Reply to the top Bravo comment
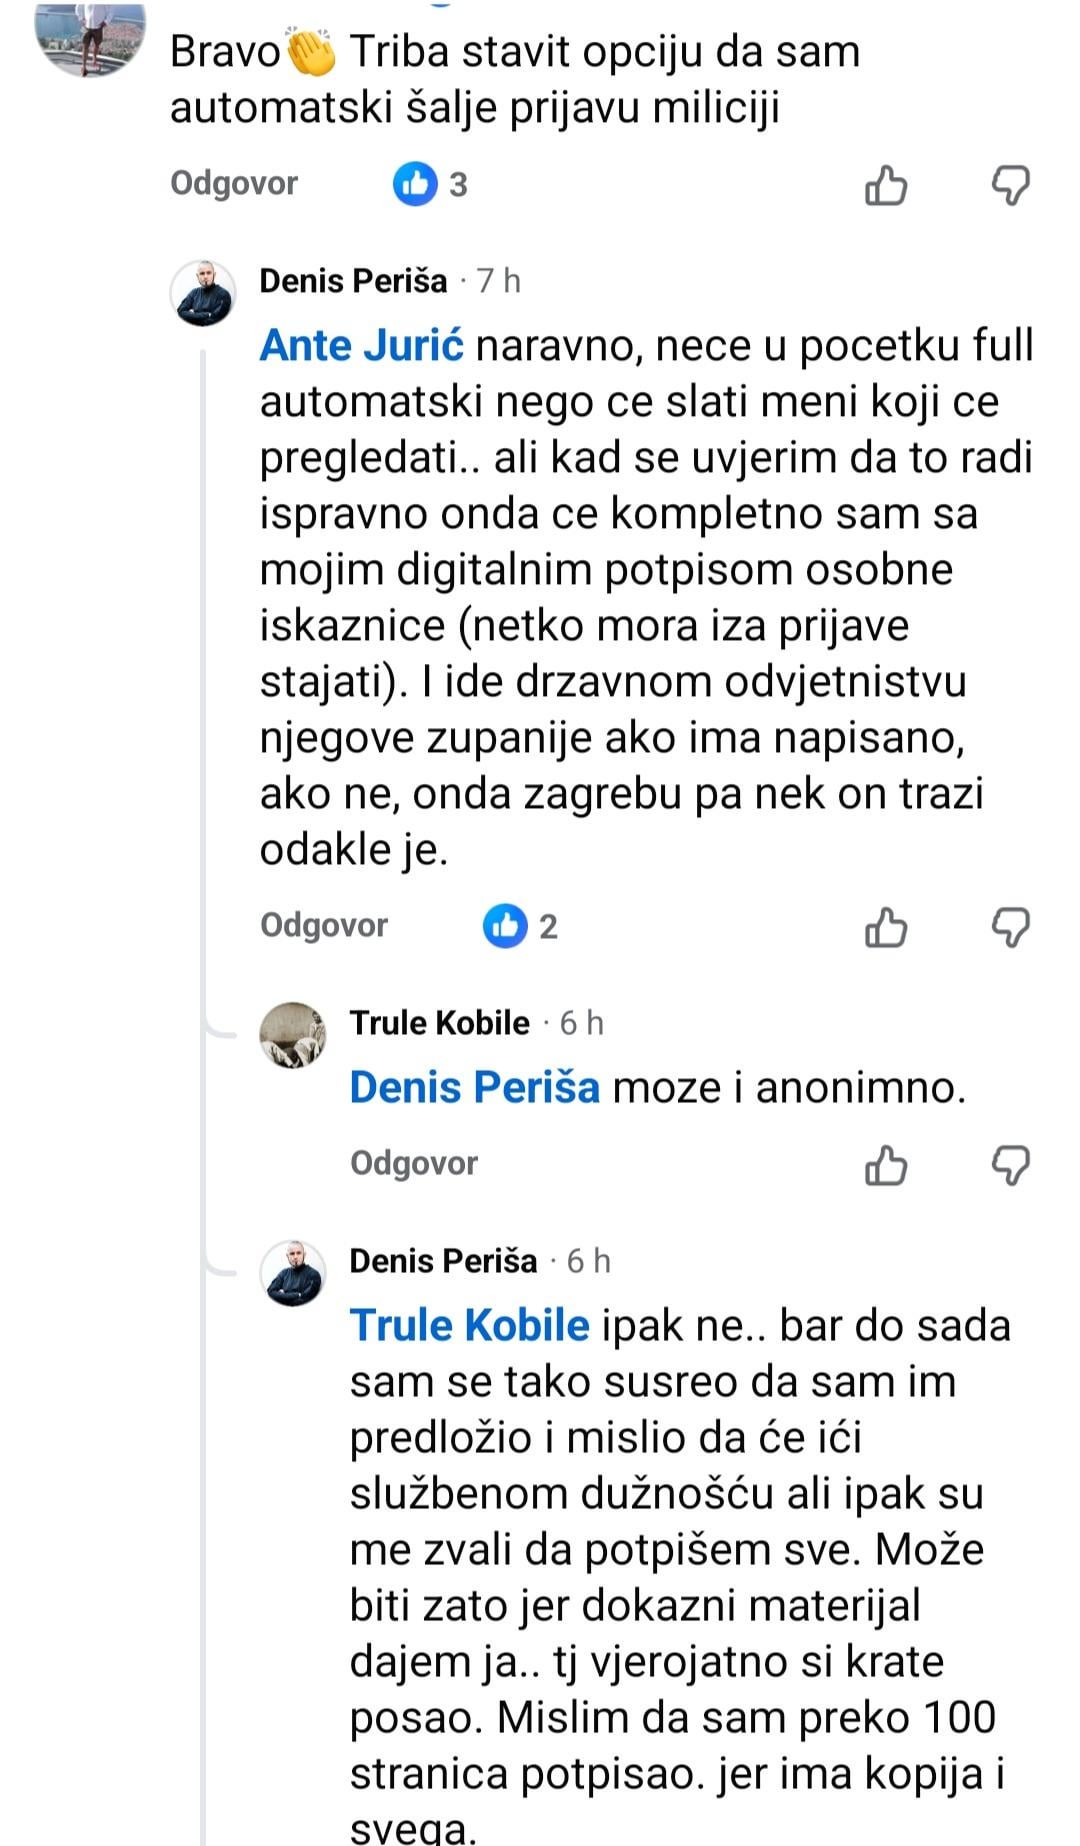The height and width of the screenshot is (1846, 1080). click(234, 184)
